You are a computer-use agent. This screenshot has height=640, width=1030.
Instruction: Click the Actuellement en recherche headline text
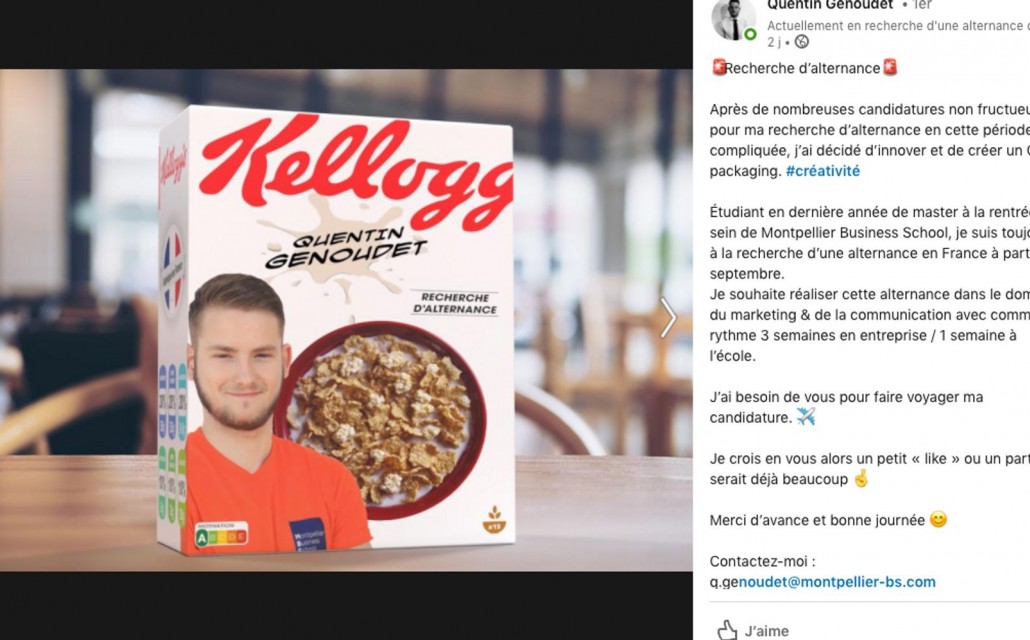[x=898, y=26]
